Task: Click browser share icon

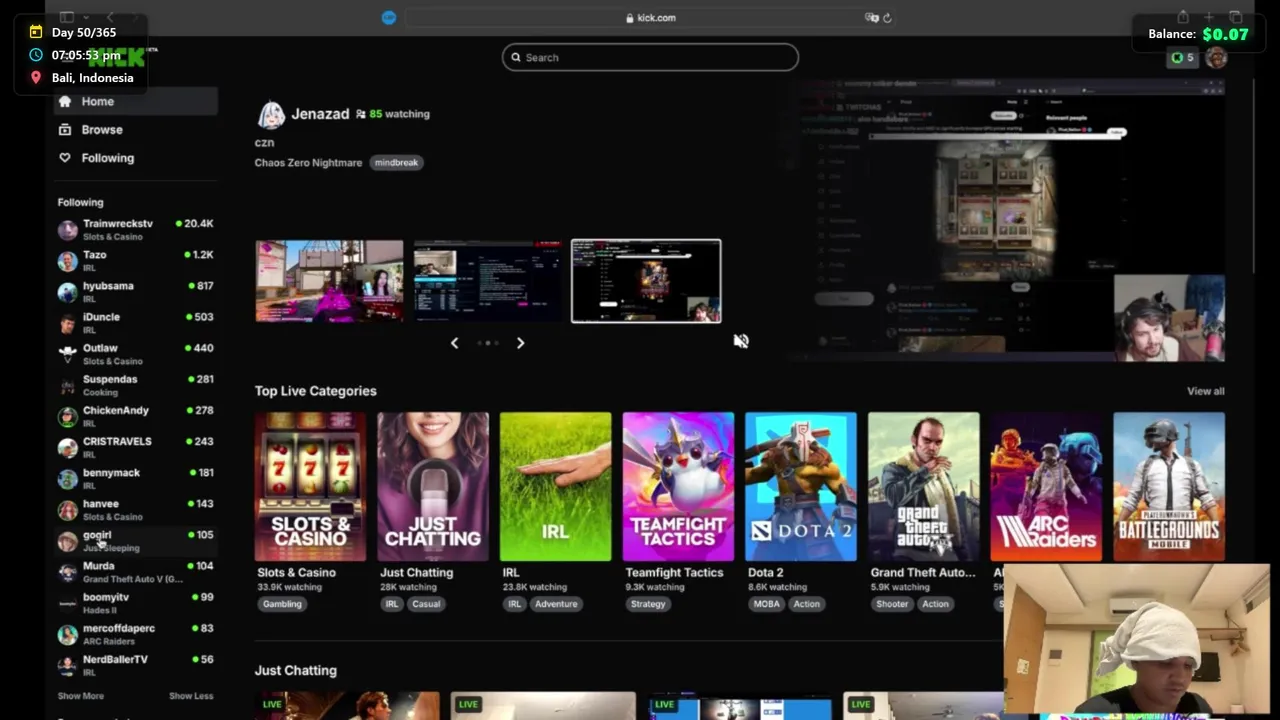Action: click(1183, 17)
